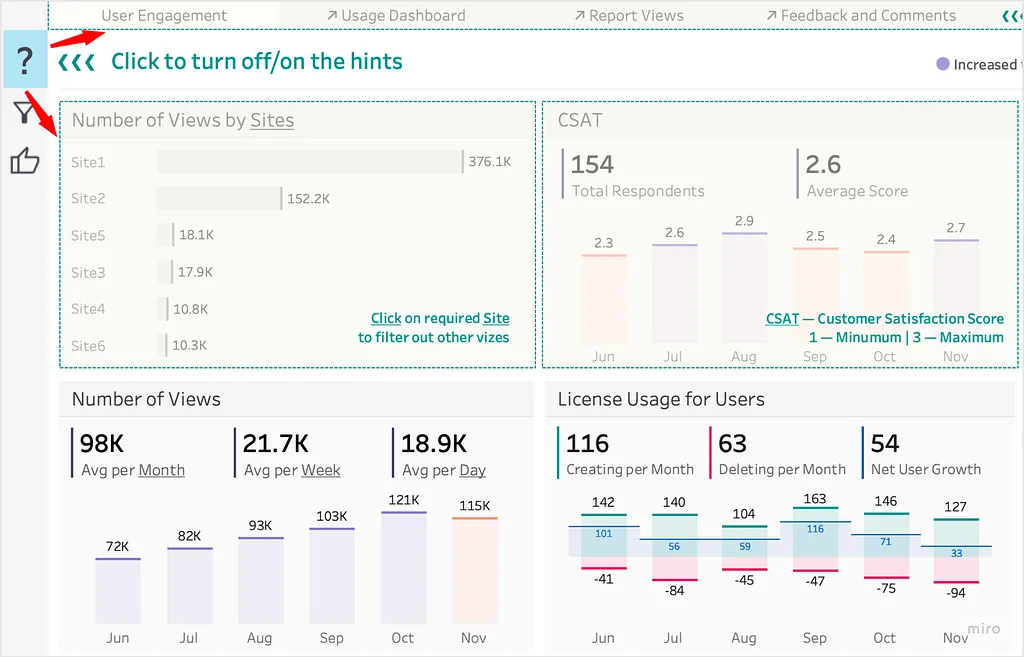
Task: Click the Site3 row label
Action: point(88,272)
